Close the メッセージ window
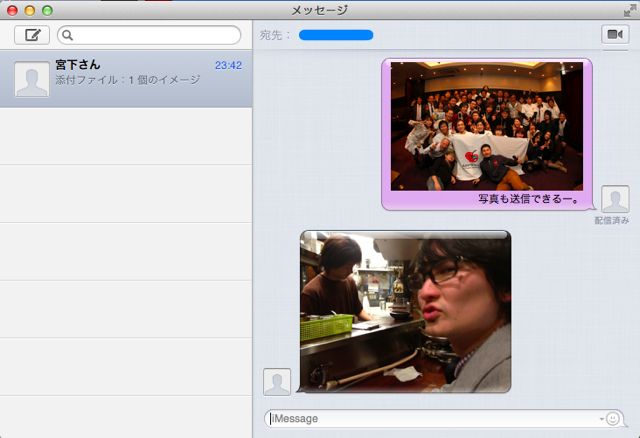 (12, 10)
